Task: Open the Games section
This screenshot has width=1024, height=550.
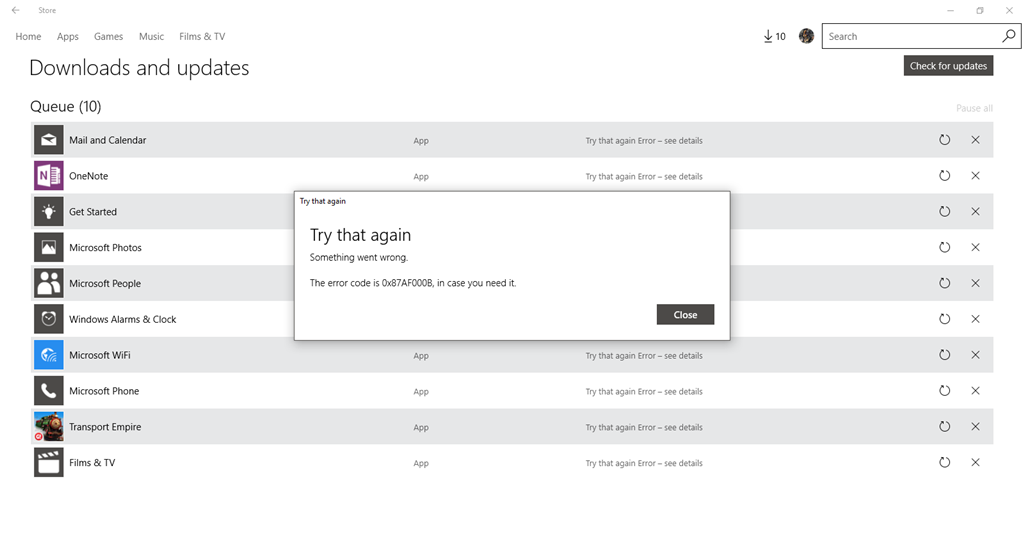Action: [x=108, y=37]
